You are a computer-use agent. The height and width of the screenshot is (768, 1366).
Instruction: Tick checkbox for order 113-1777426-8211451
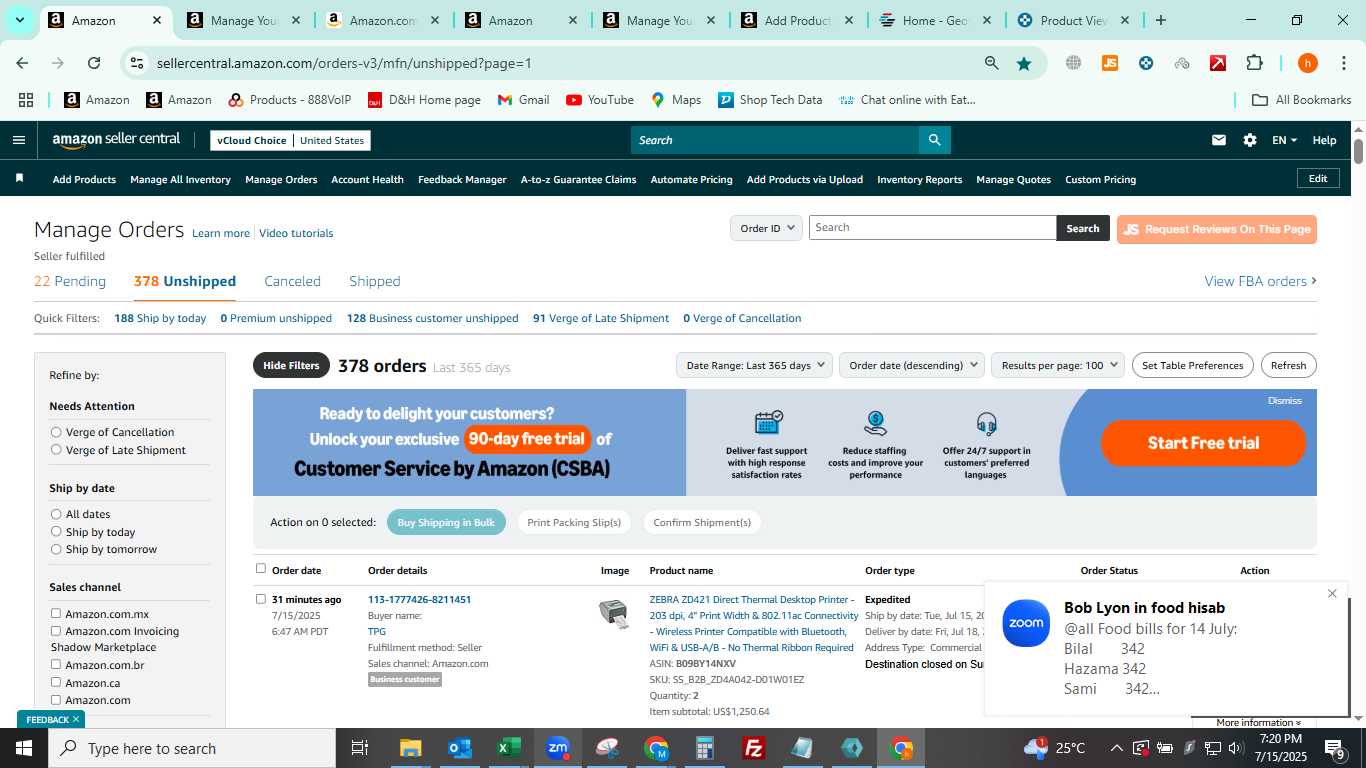(261, 599)
